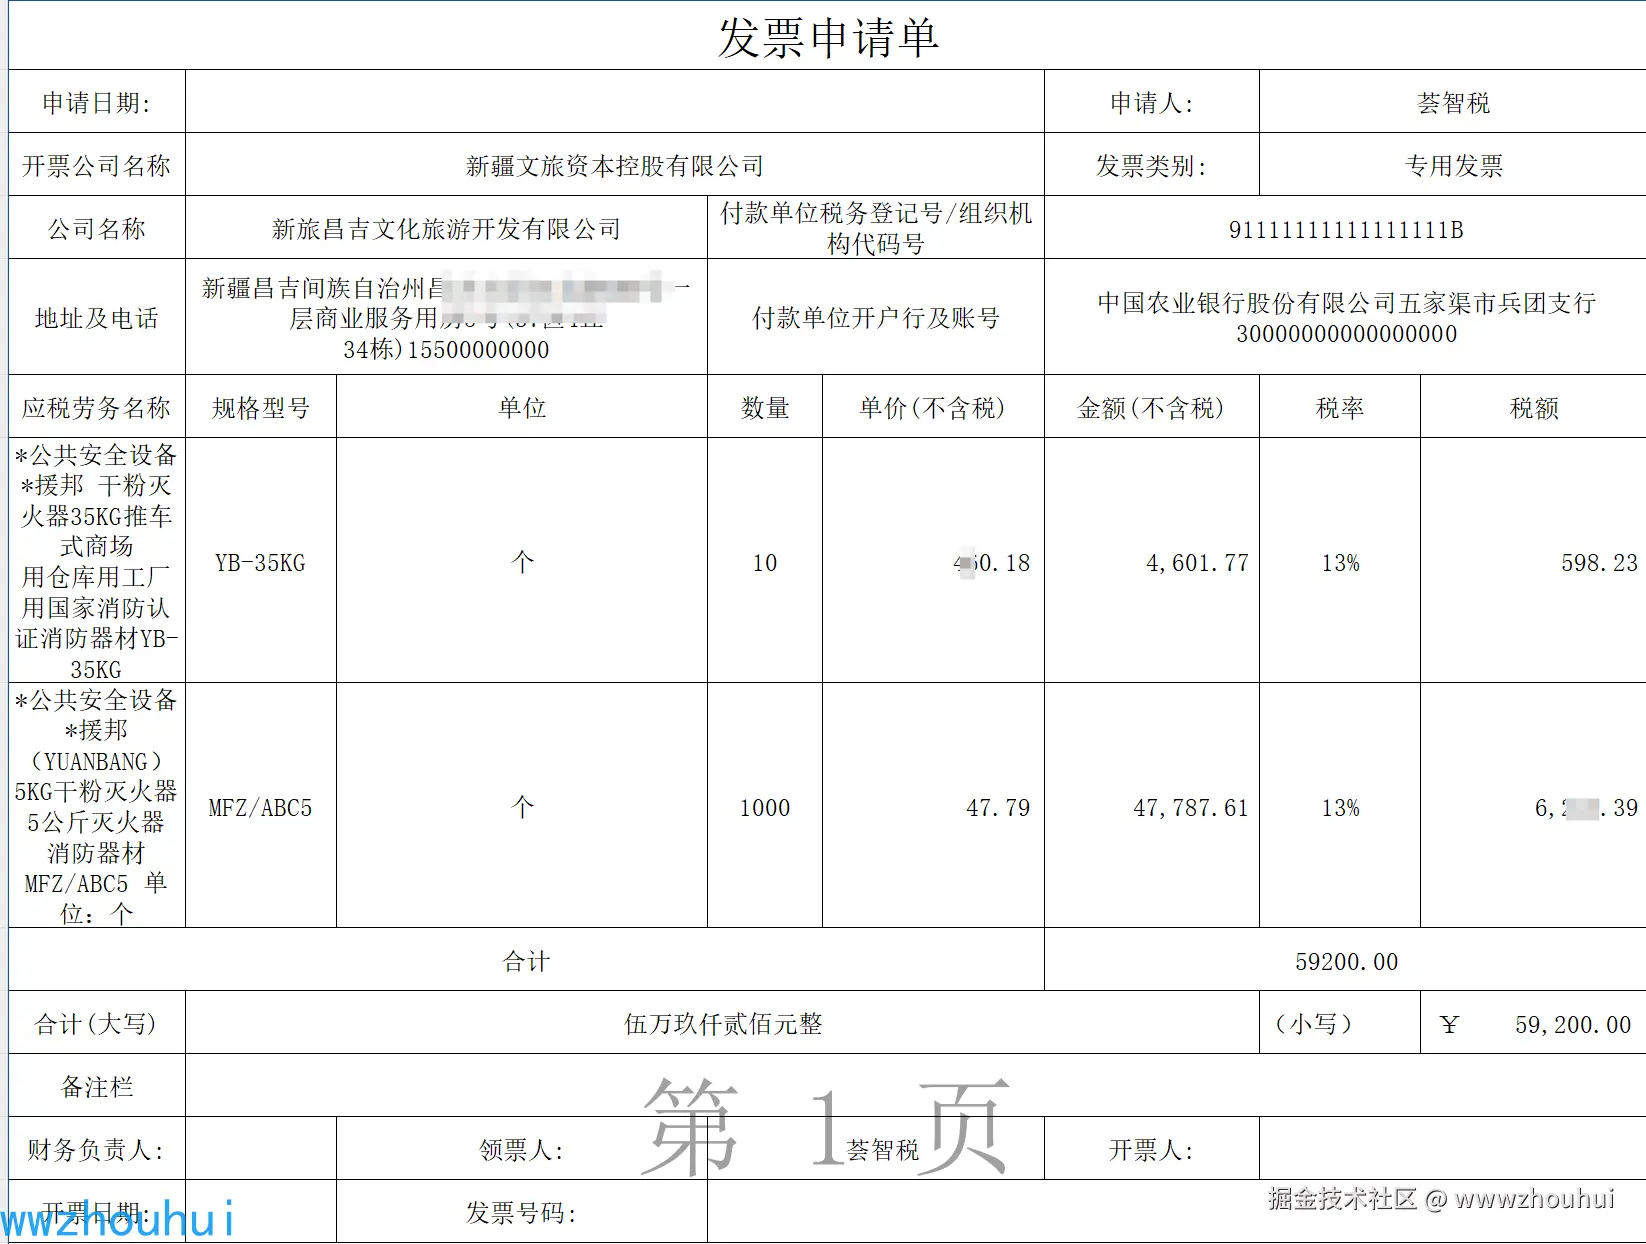Click the address cell starting 新疆昌吉回族自治州
The height and width of the screenshot is (1244, 1646).
click(446, 317)
